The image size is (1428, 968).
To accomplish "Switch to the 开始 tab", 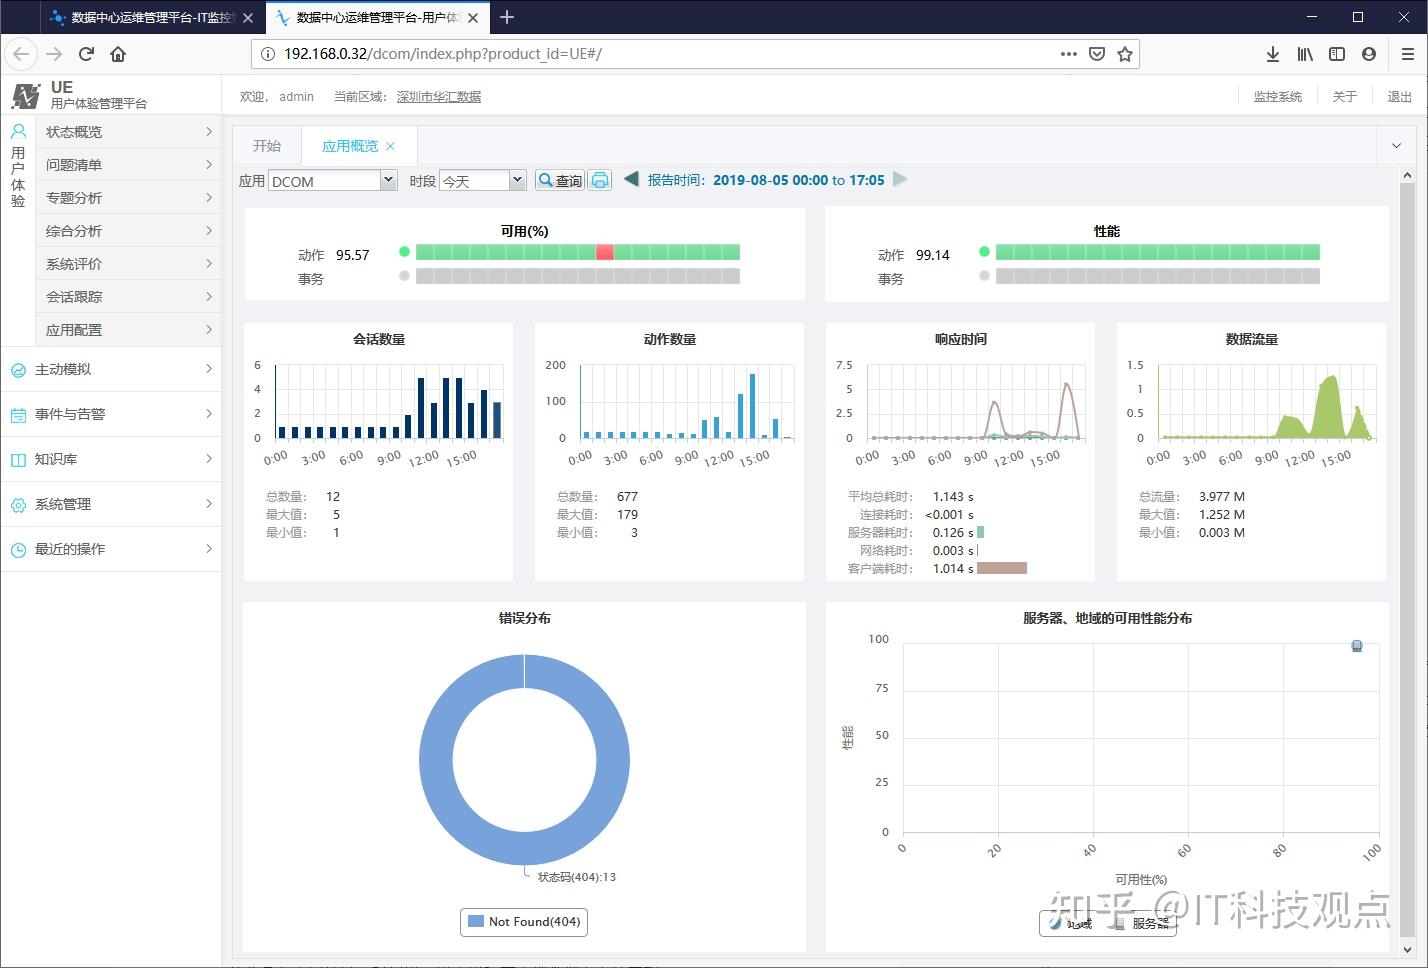I will tap(267, 146).
